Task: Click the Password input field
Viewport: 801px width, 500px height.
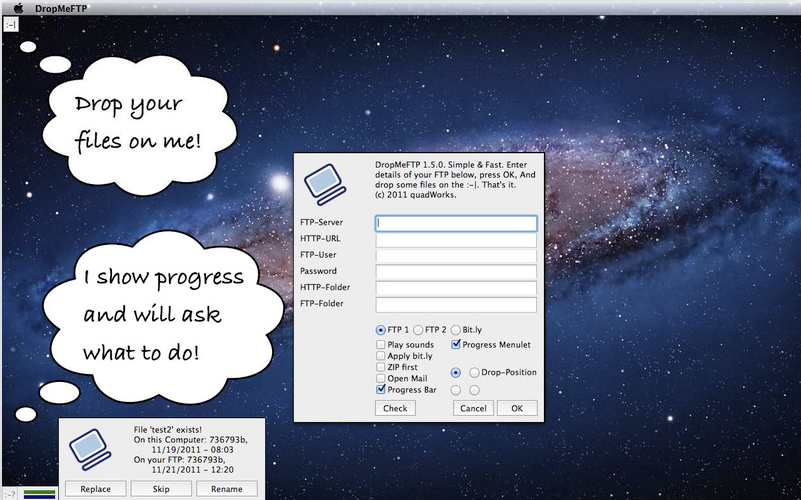Action: click(x=456, y=272)
